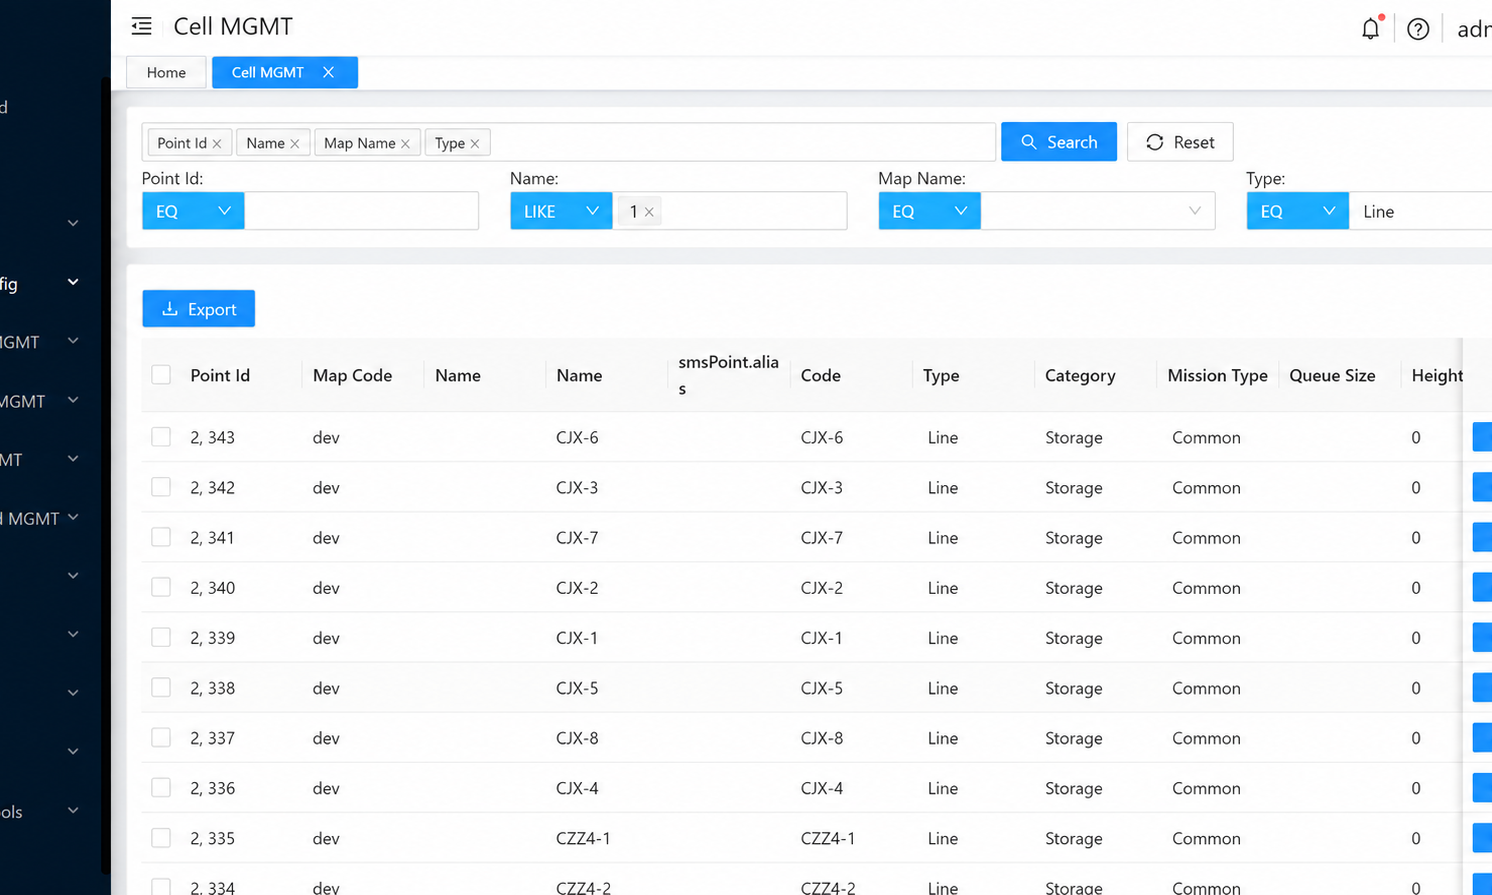Click the Search button
The image size is (1492, 895).
coord(1058,142)
